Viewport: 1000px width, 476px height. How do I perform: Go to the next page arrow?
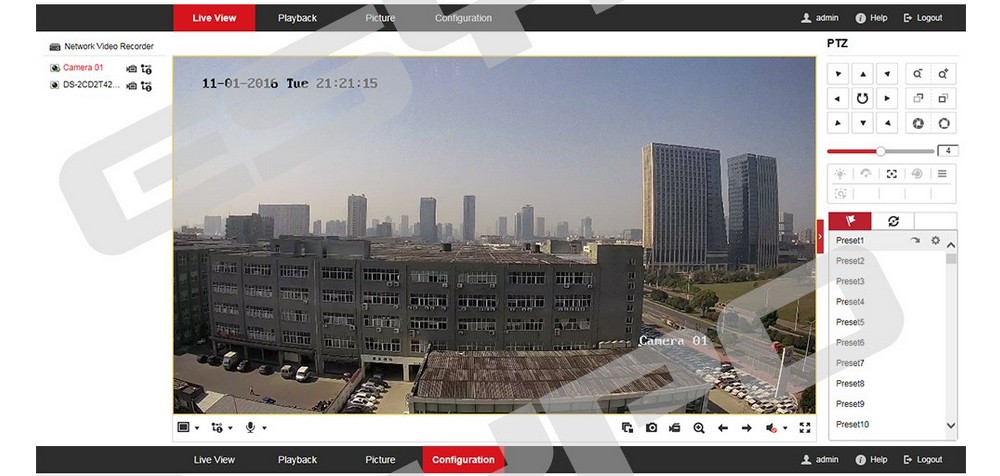(746, 428)
